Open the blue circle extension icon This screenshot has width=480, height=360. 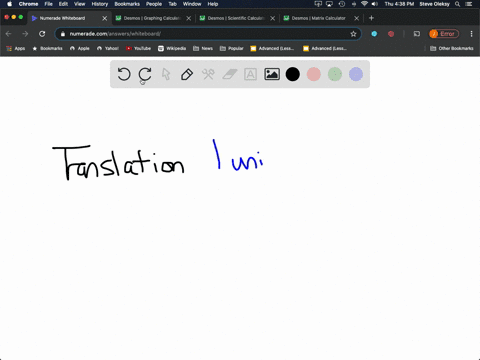[374, 34]
